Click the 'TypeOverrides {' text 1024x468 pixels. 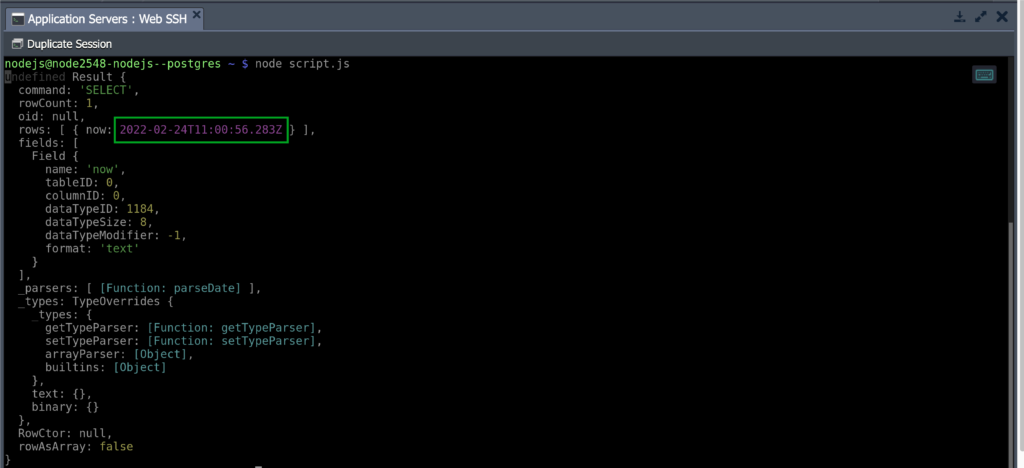123,301
